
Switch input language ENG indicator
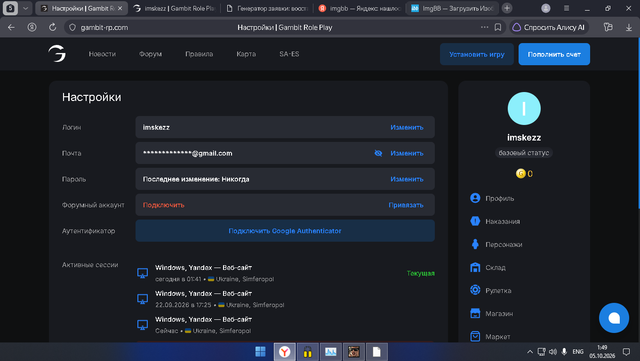pos(578,352)
